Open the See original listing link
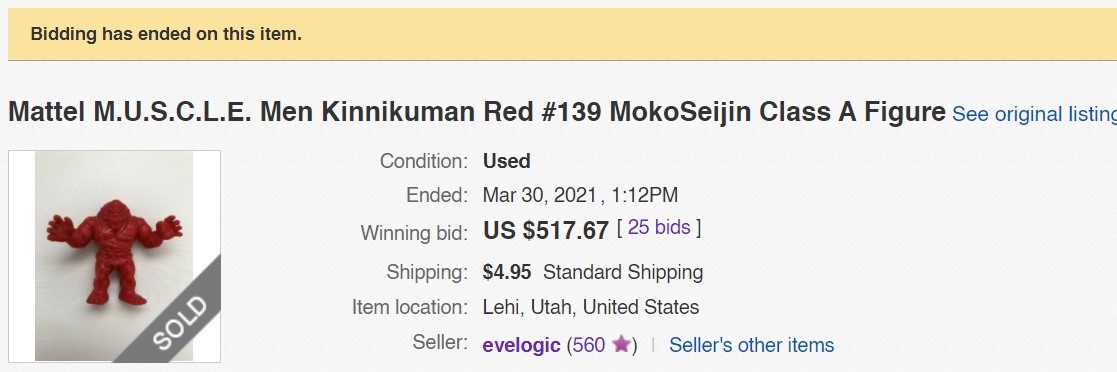The height and width of the screenshot is (372, 1117). (x=1034, y=114)
